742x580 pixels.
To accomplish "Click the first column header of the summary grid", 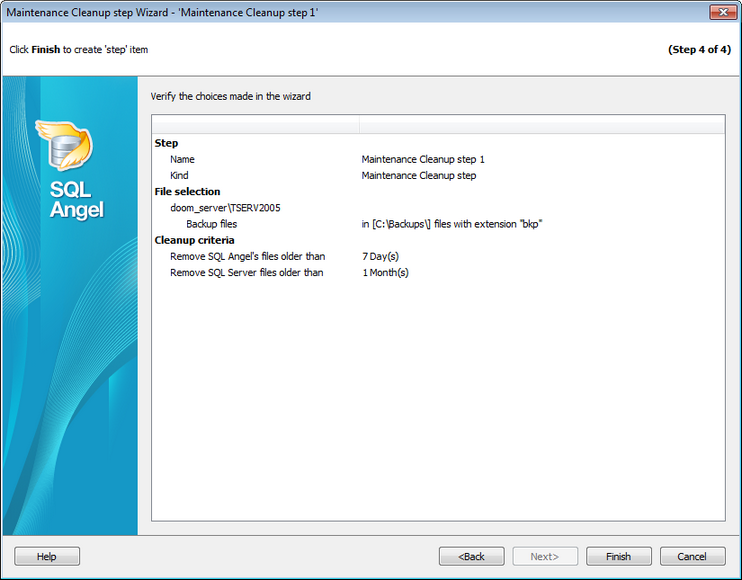I will [256, 125].
